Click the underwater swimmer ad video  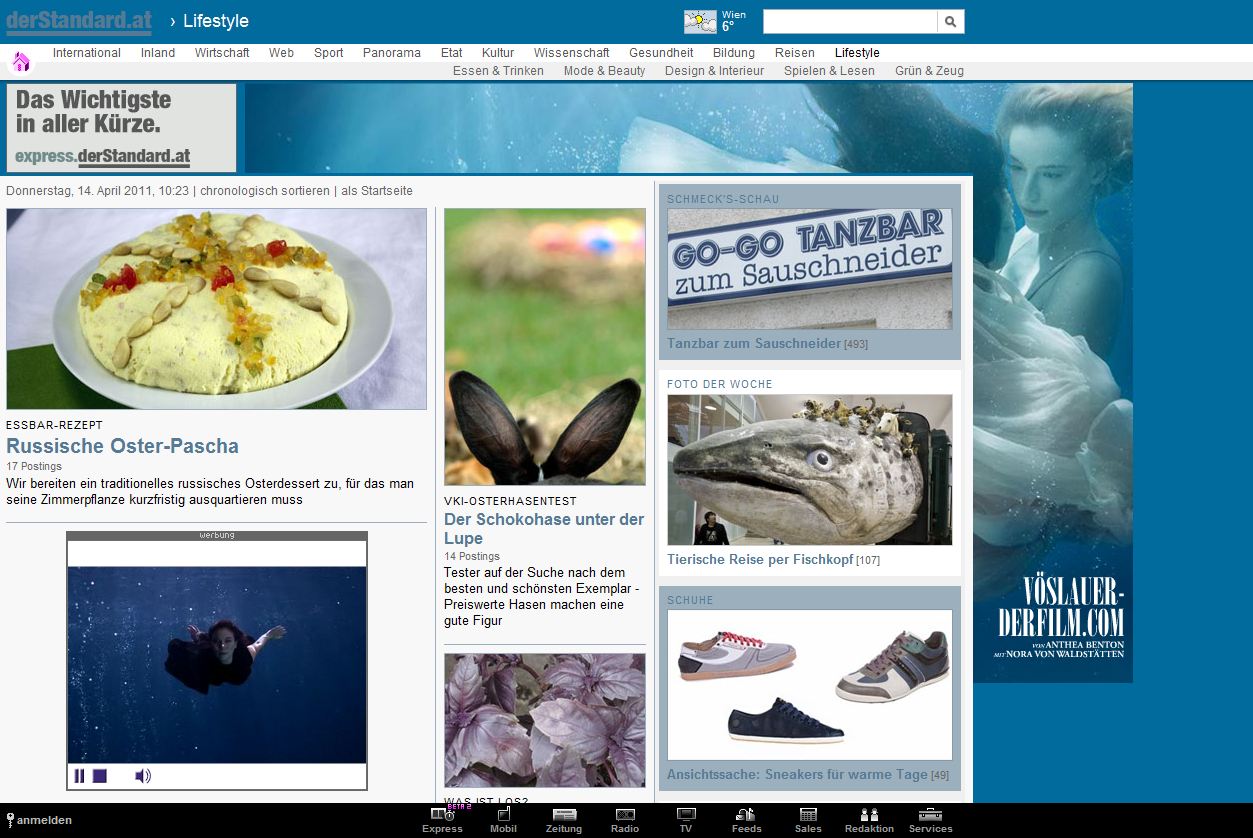[217, 665]
